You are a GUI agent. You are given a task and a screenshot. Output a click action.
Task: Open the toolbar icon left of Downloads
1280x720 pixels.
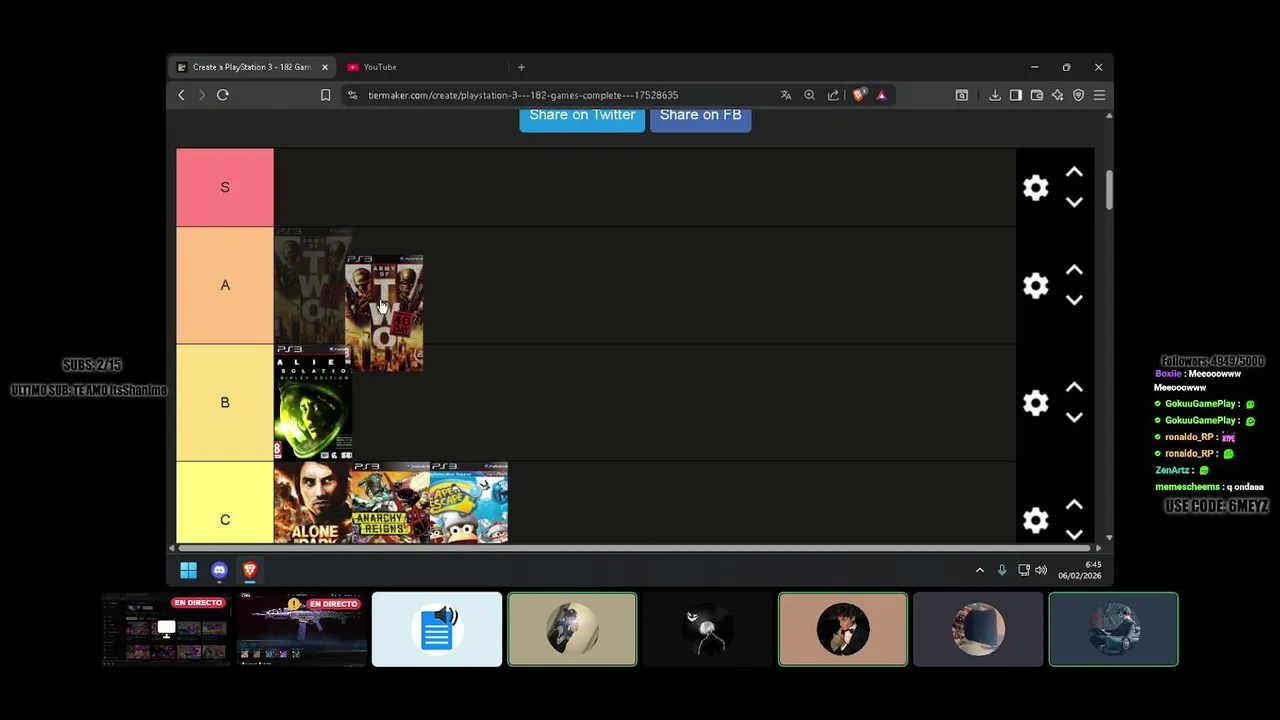[x=962, y=95]
